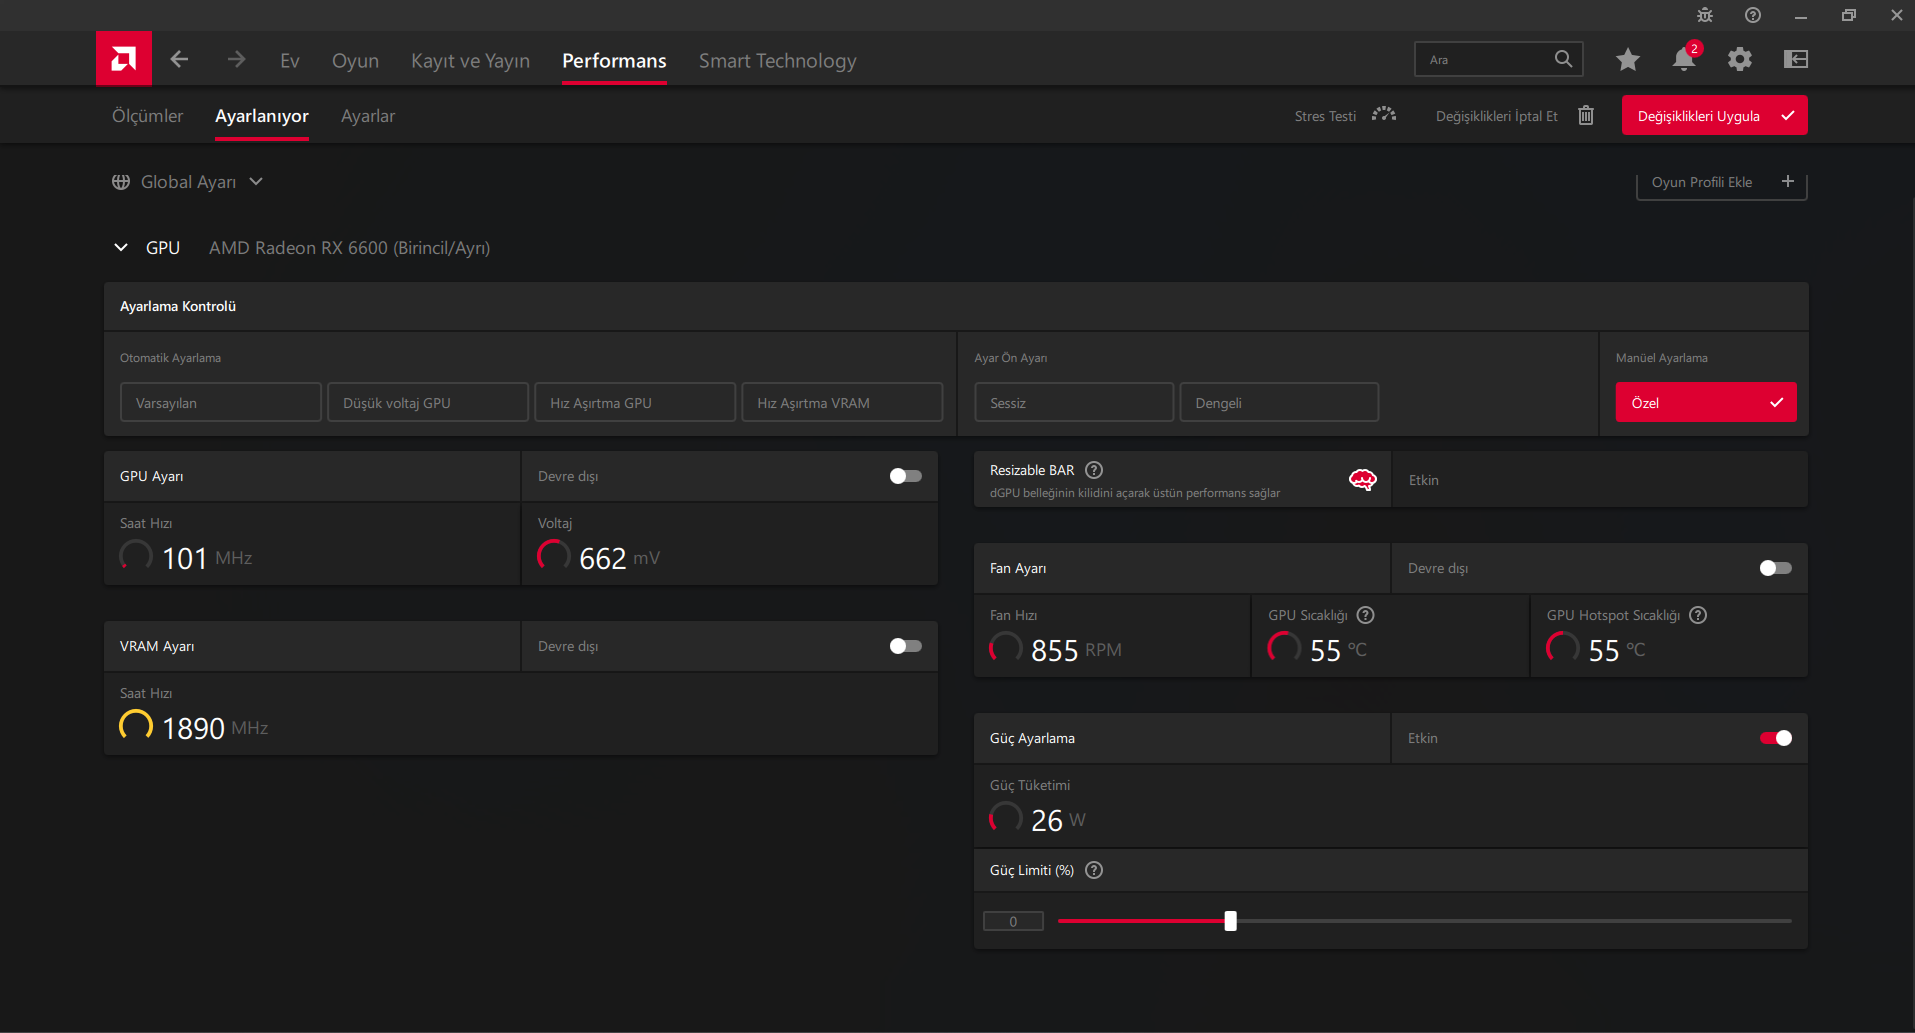Select the Performans tab
The width and height of the screenshot is (1915, 1033).
point(614,61)
